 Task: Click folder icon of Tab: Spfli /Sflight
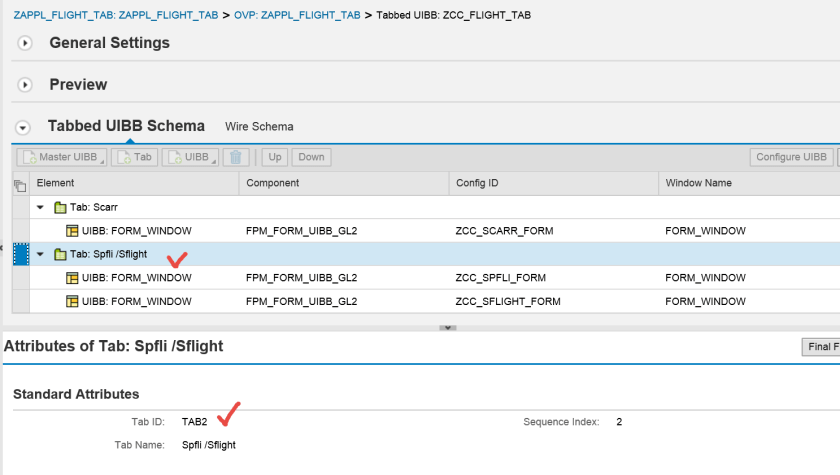tap(60, 254)
